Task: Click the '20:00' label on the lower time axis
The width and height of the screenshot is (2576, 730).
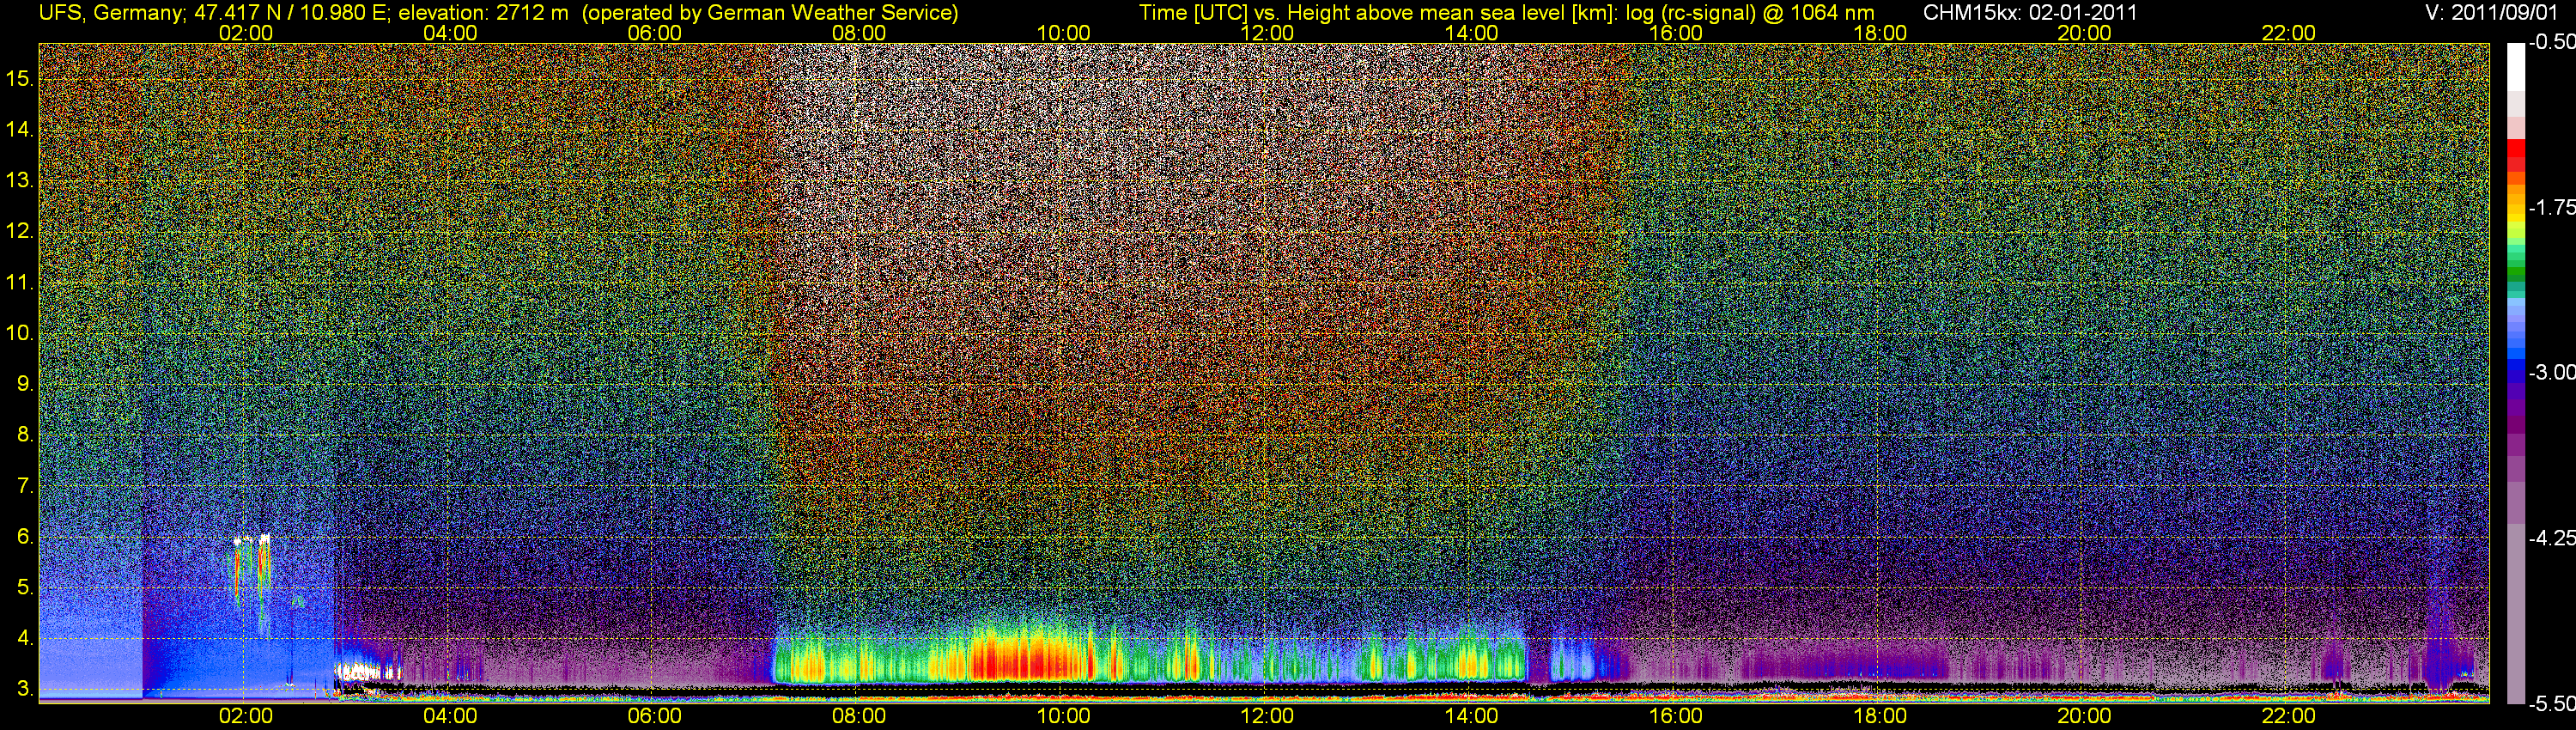Action: 2084,716
